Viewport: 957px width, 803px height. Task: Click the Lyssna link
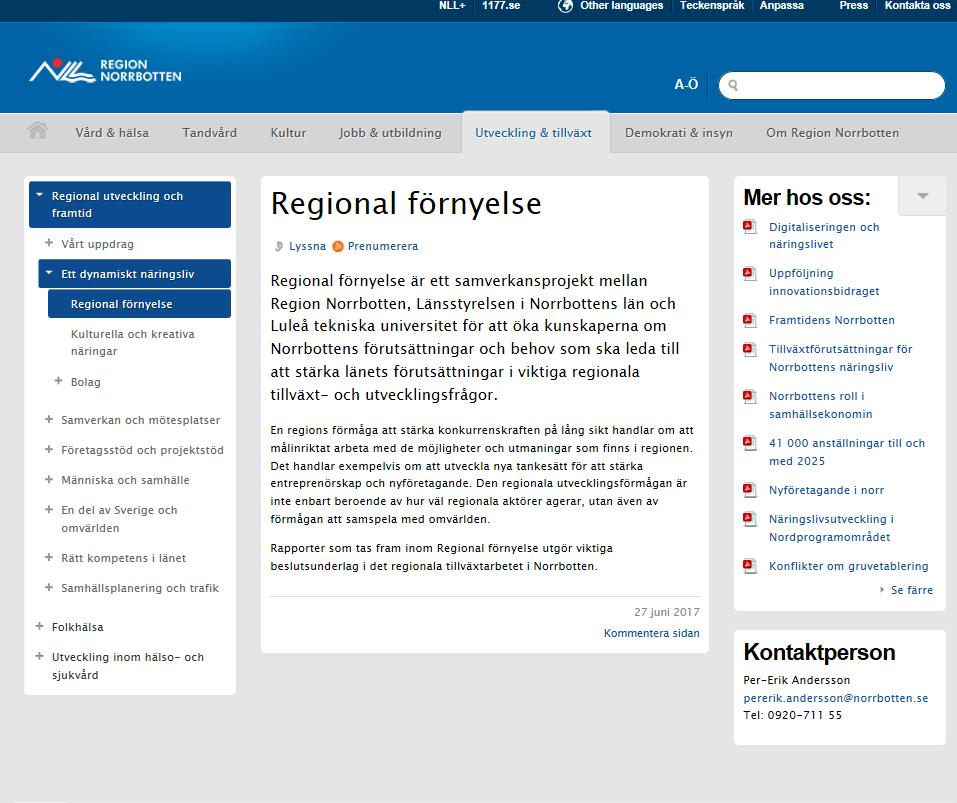[308, 247]
